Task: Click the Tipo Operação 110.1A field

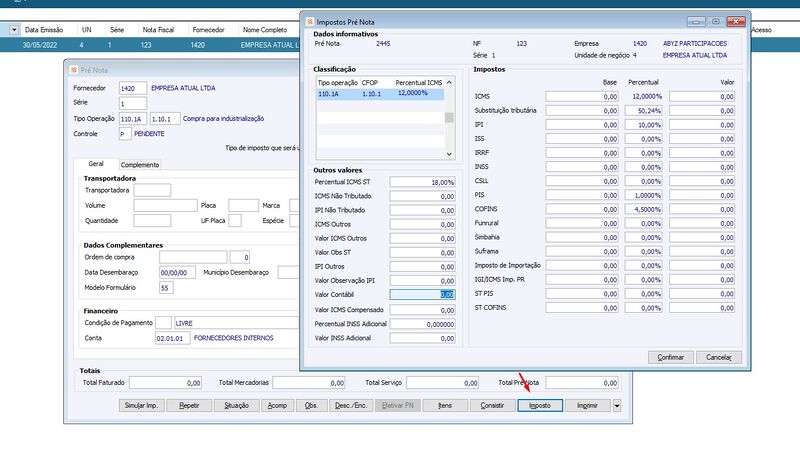Action: click(x=133, y=119)
